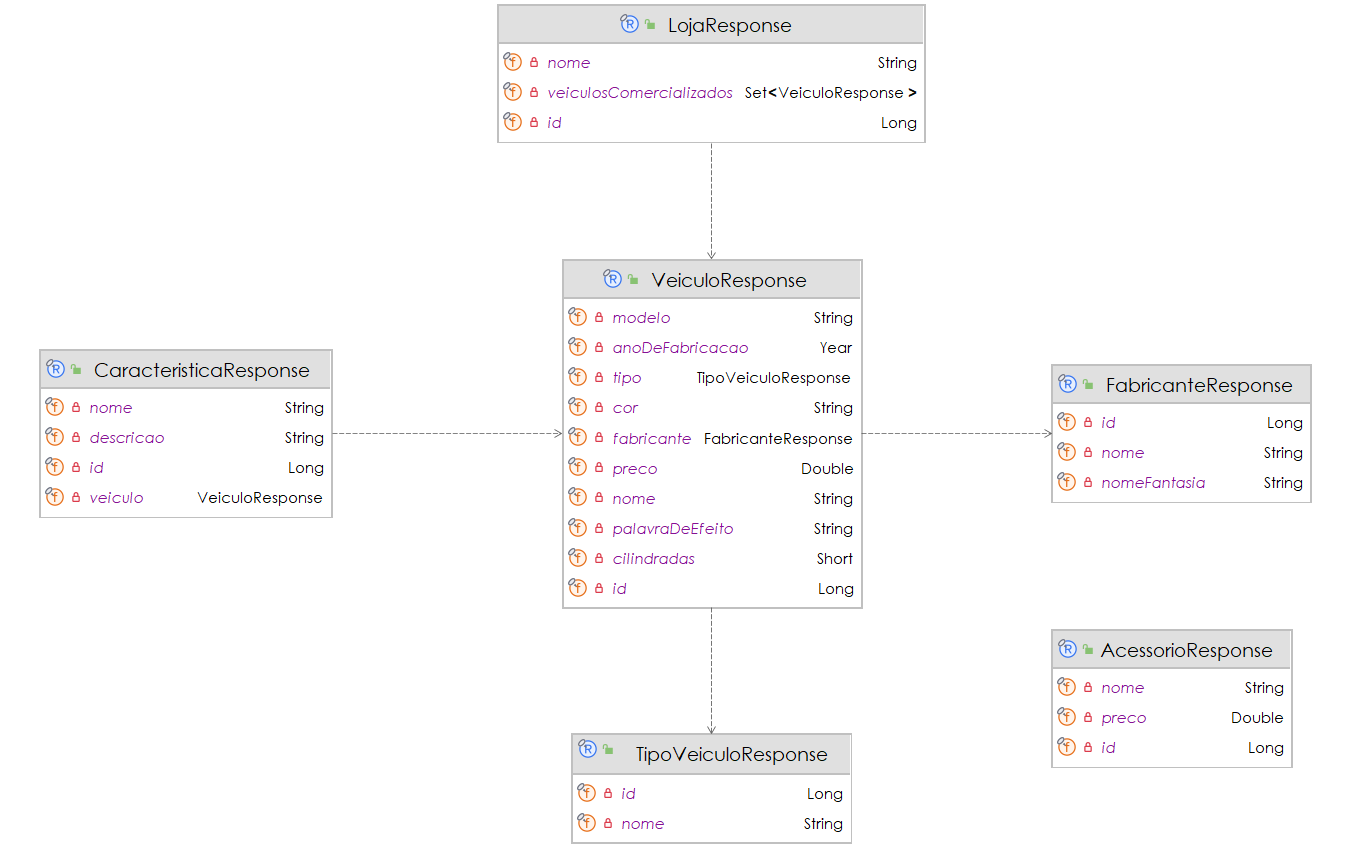Click the cor field name

click(x=625, y=408)
